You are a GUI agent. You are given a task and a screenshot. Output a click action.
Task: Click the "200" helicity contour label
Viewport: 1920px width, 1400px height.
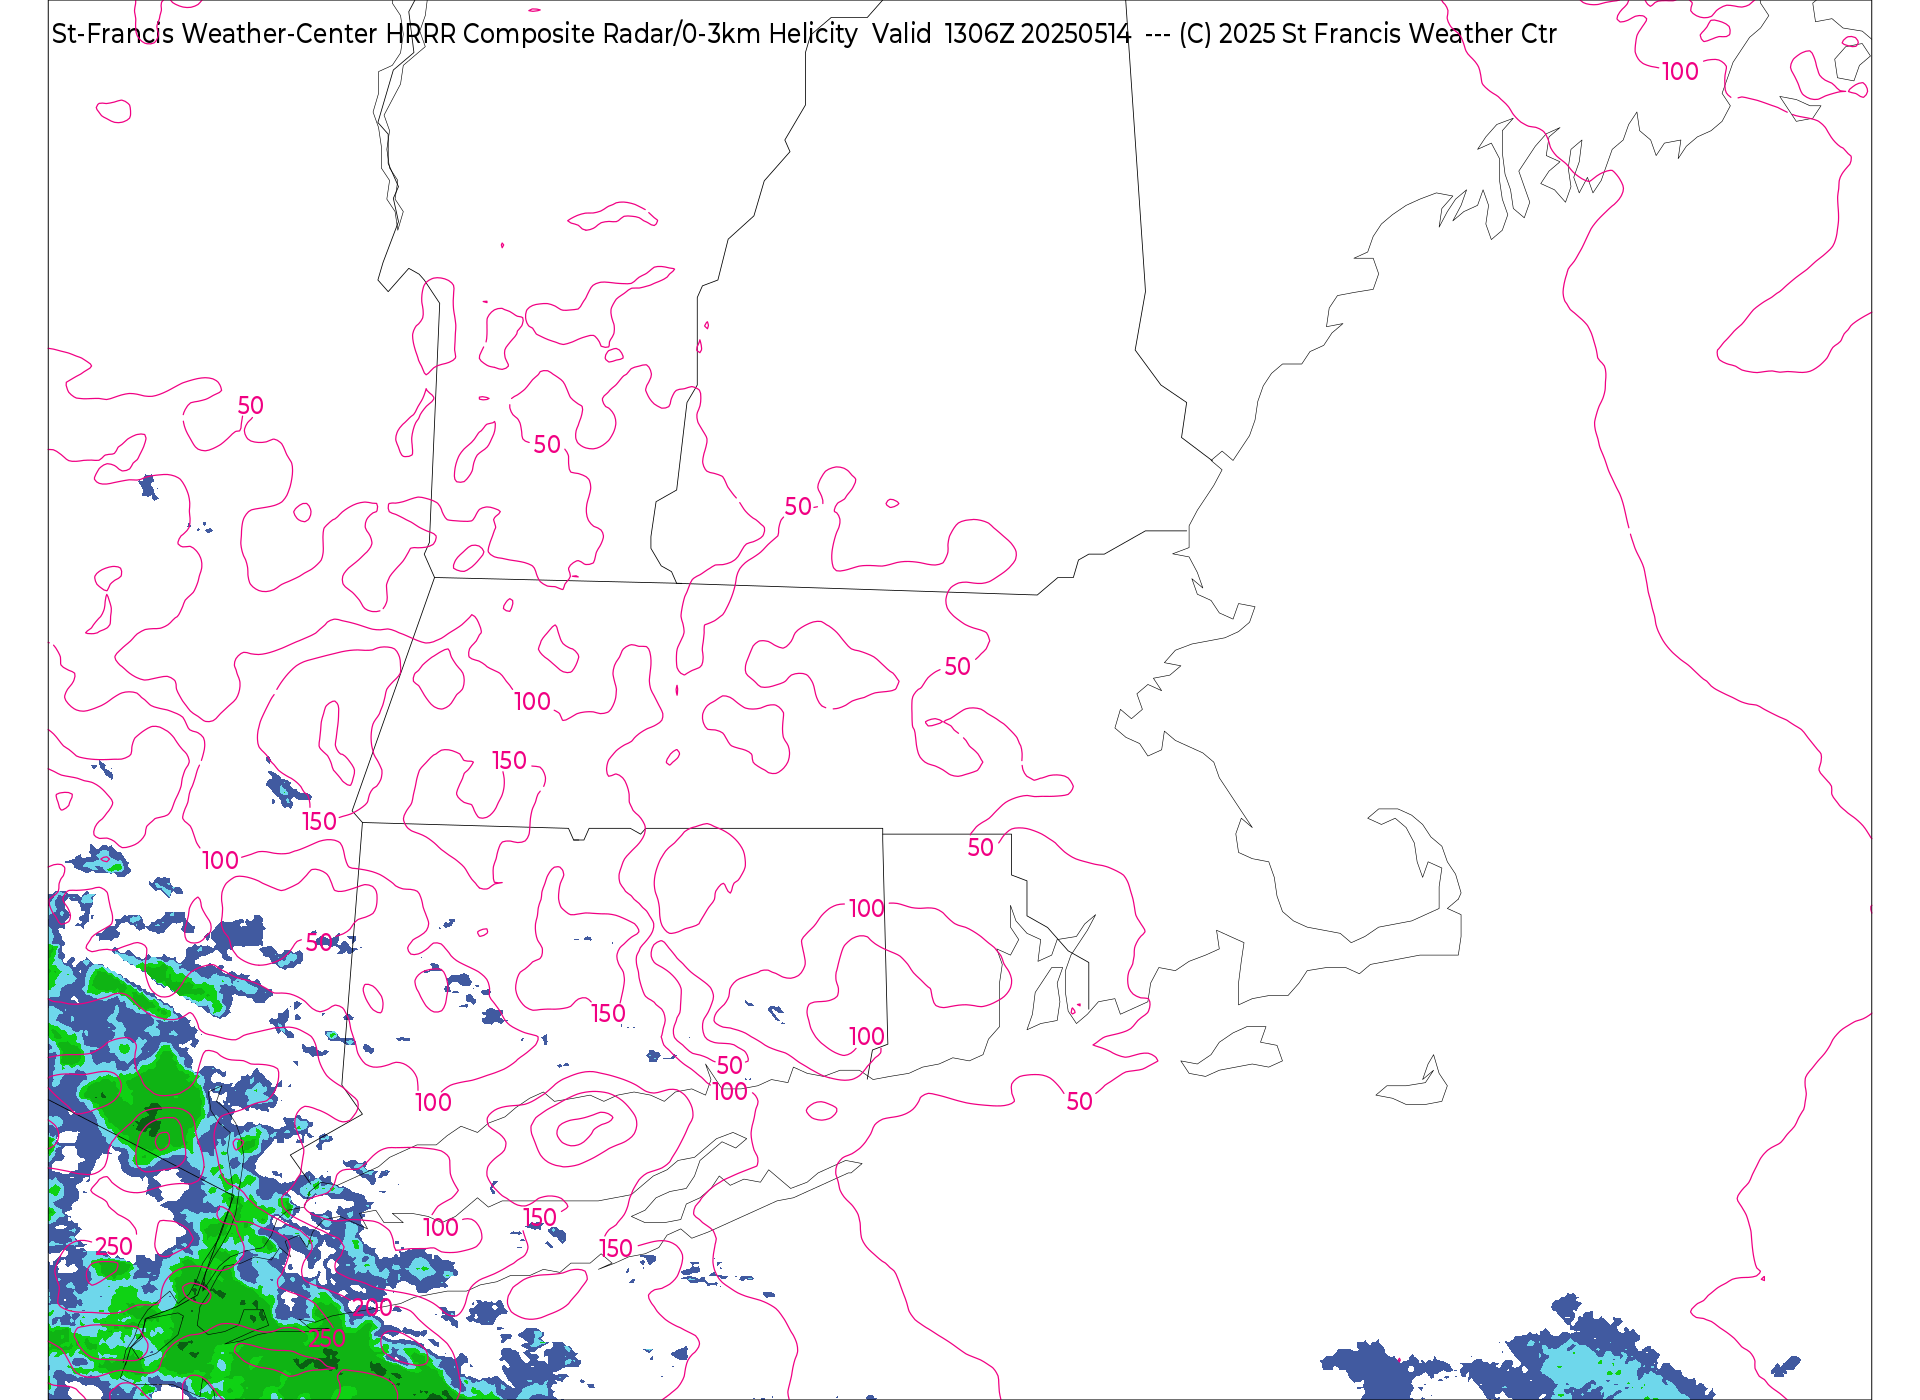373,1307
